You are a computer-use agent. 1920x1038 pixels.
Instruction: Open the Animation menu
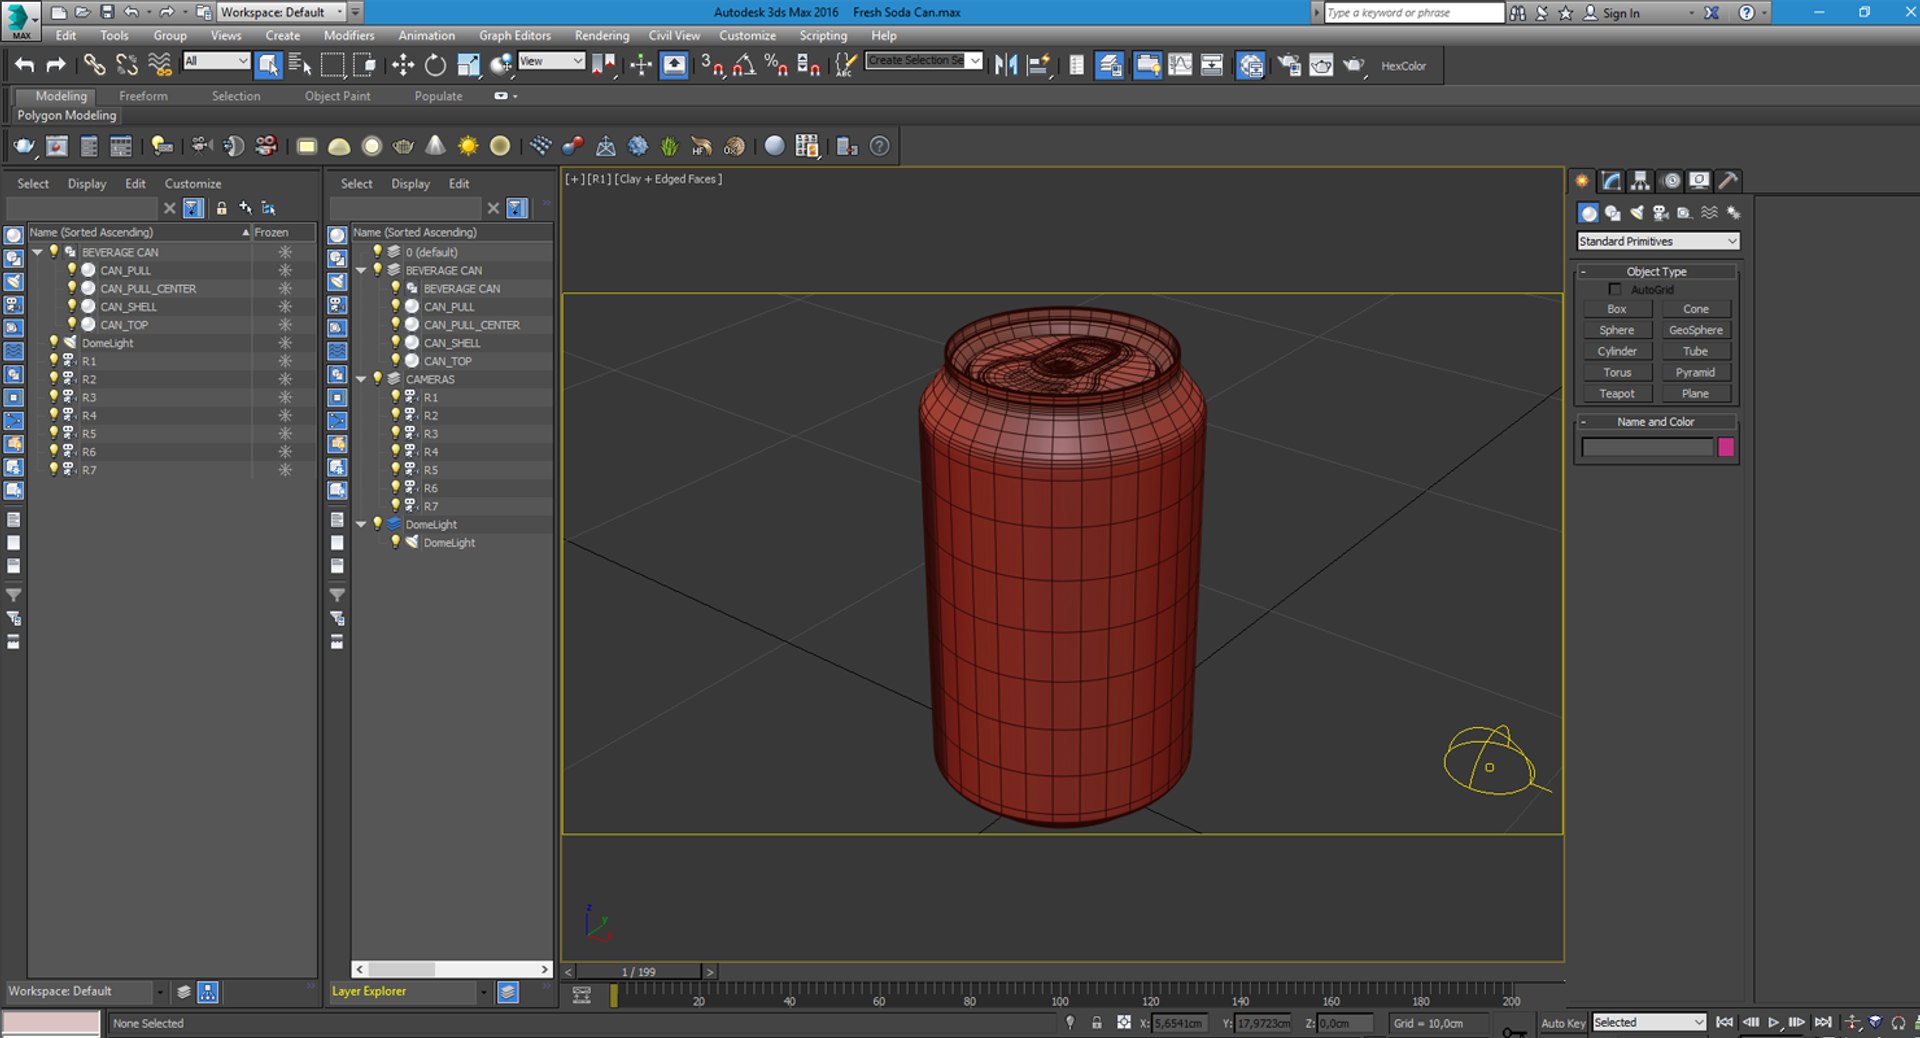[427, 35]
